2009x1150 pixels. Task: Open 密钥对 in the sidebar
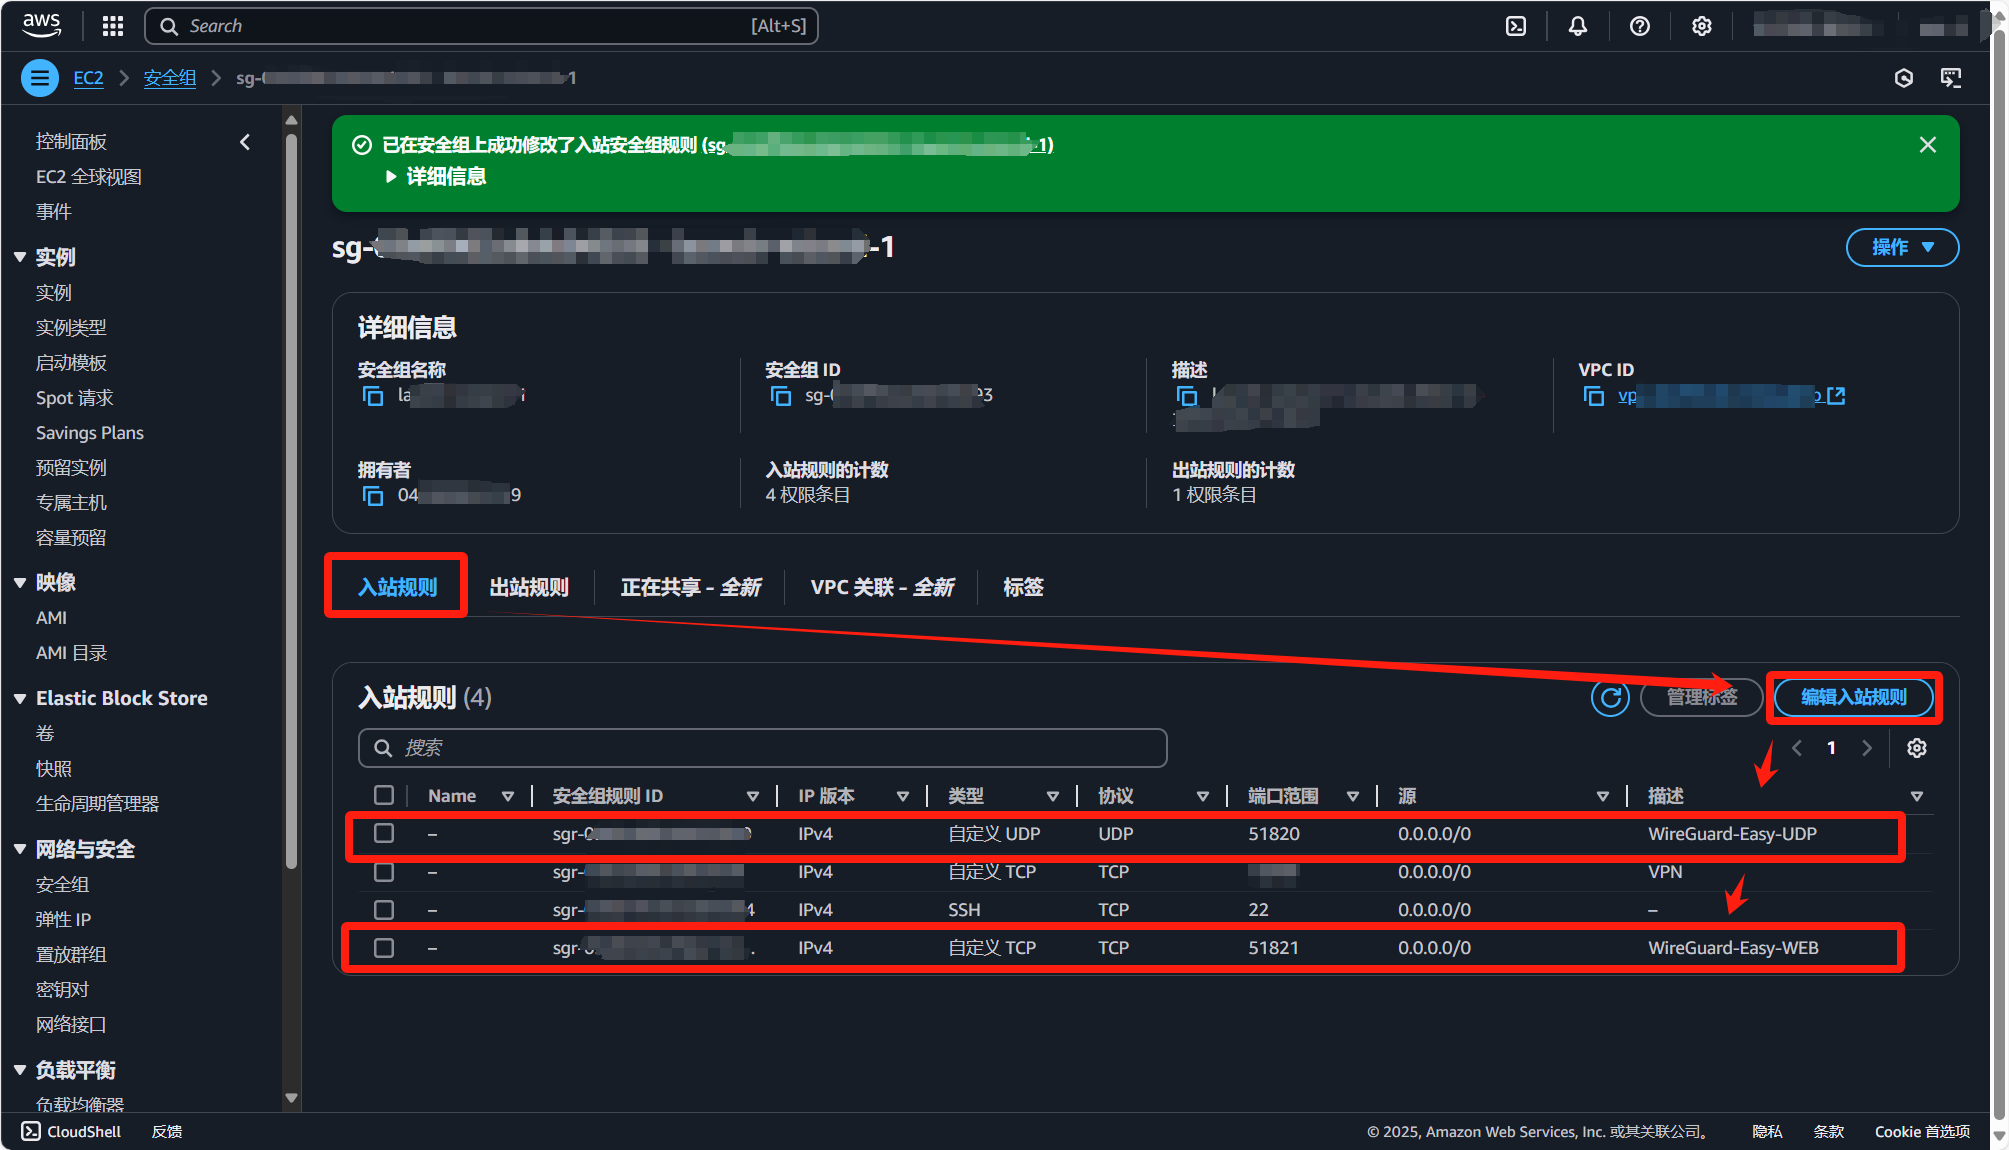pos(62,989)
